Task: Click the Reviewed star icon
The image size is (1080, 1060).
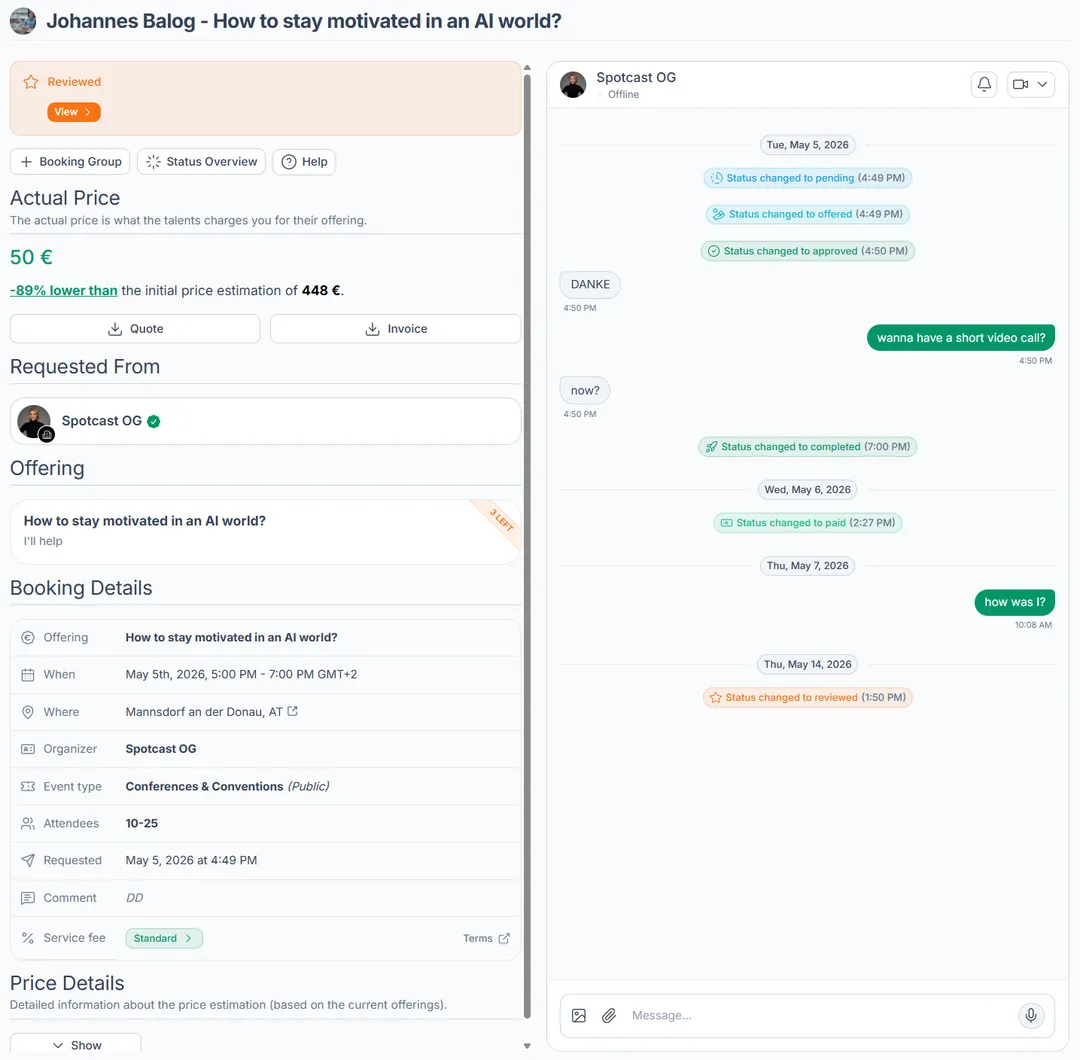Action: coord(31,82)
